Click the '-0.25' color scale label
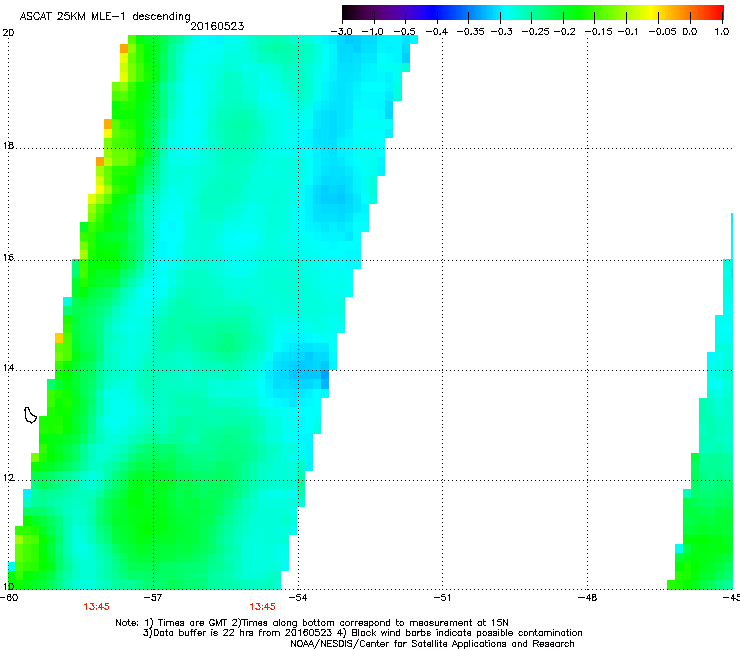The width and height of the screenshot is (740, 650). [535, 32]
